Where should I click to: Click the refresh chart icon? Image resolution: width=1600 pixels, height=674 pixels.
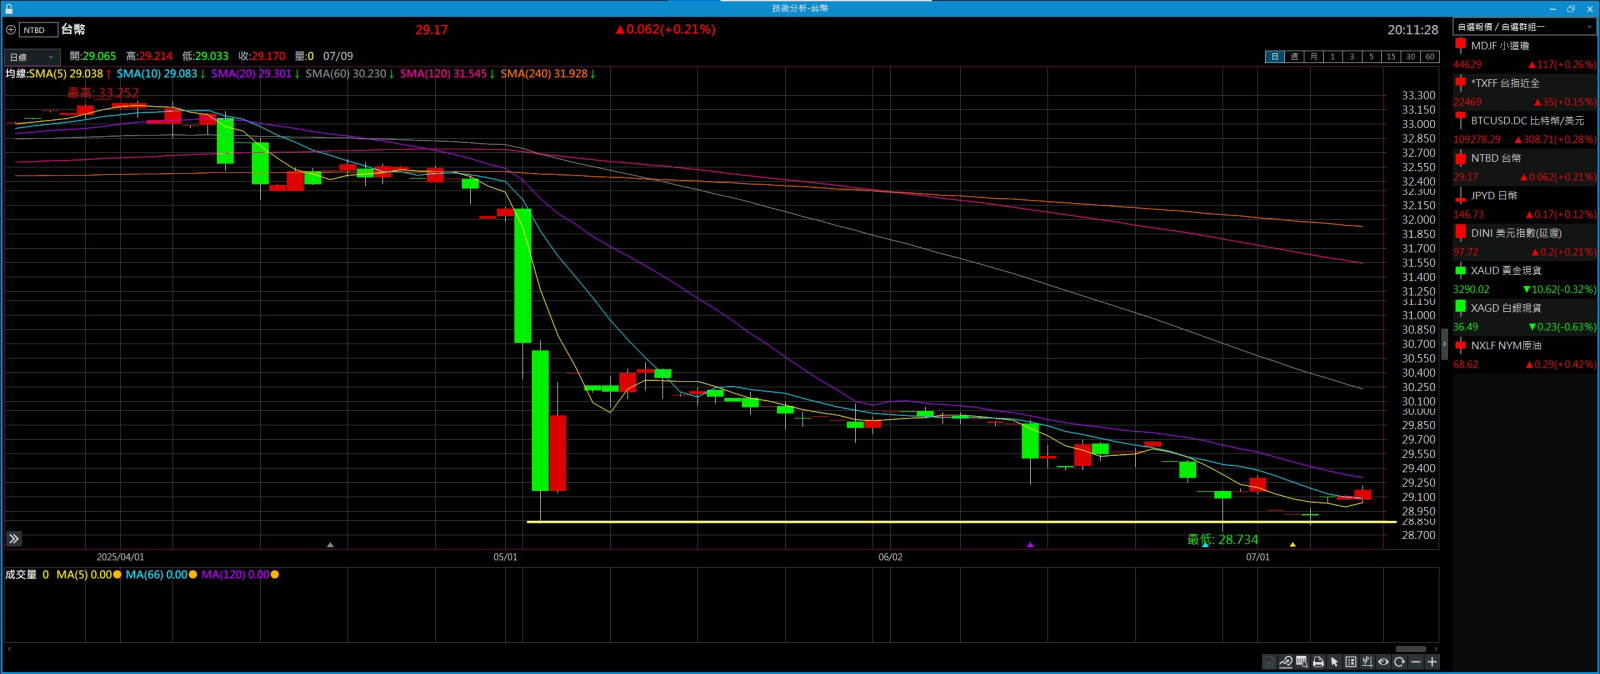(x=1399, y=662)
